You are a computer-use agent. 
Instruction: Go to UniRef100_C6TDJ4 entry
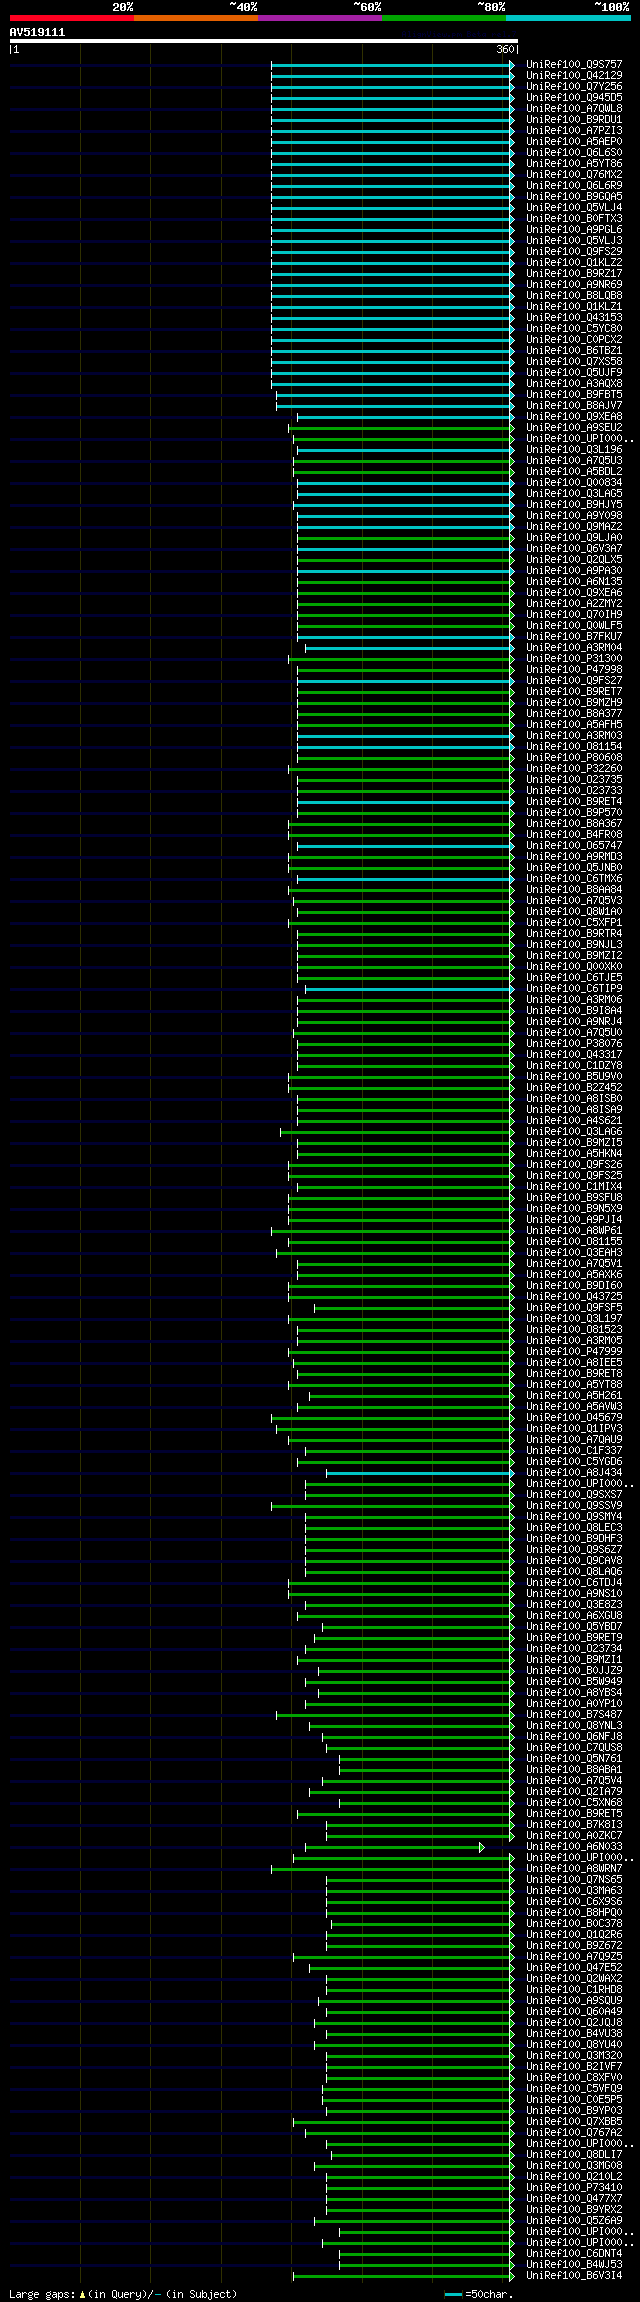click(574, 1582)
